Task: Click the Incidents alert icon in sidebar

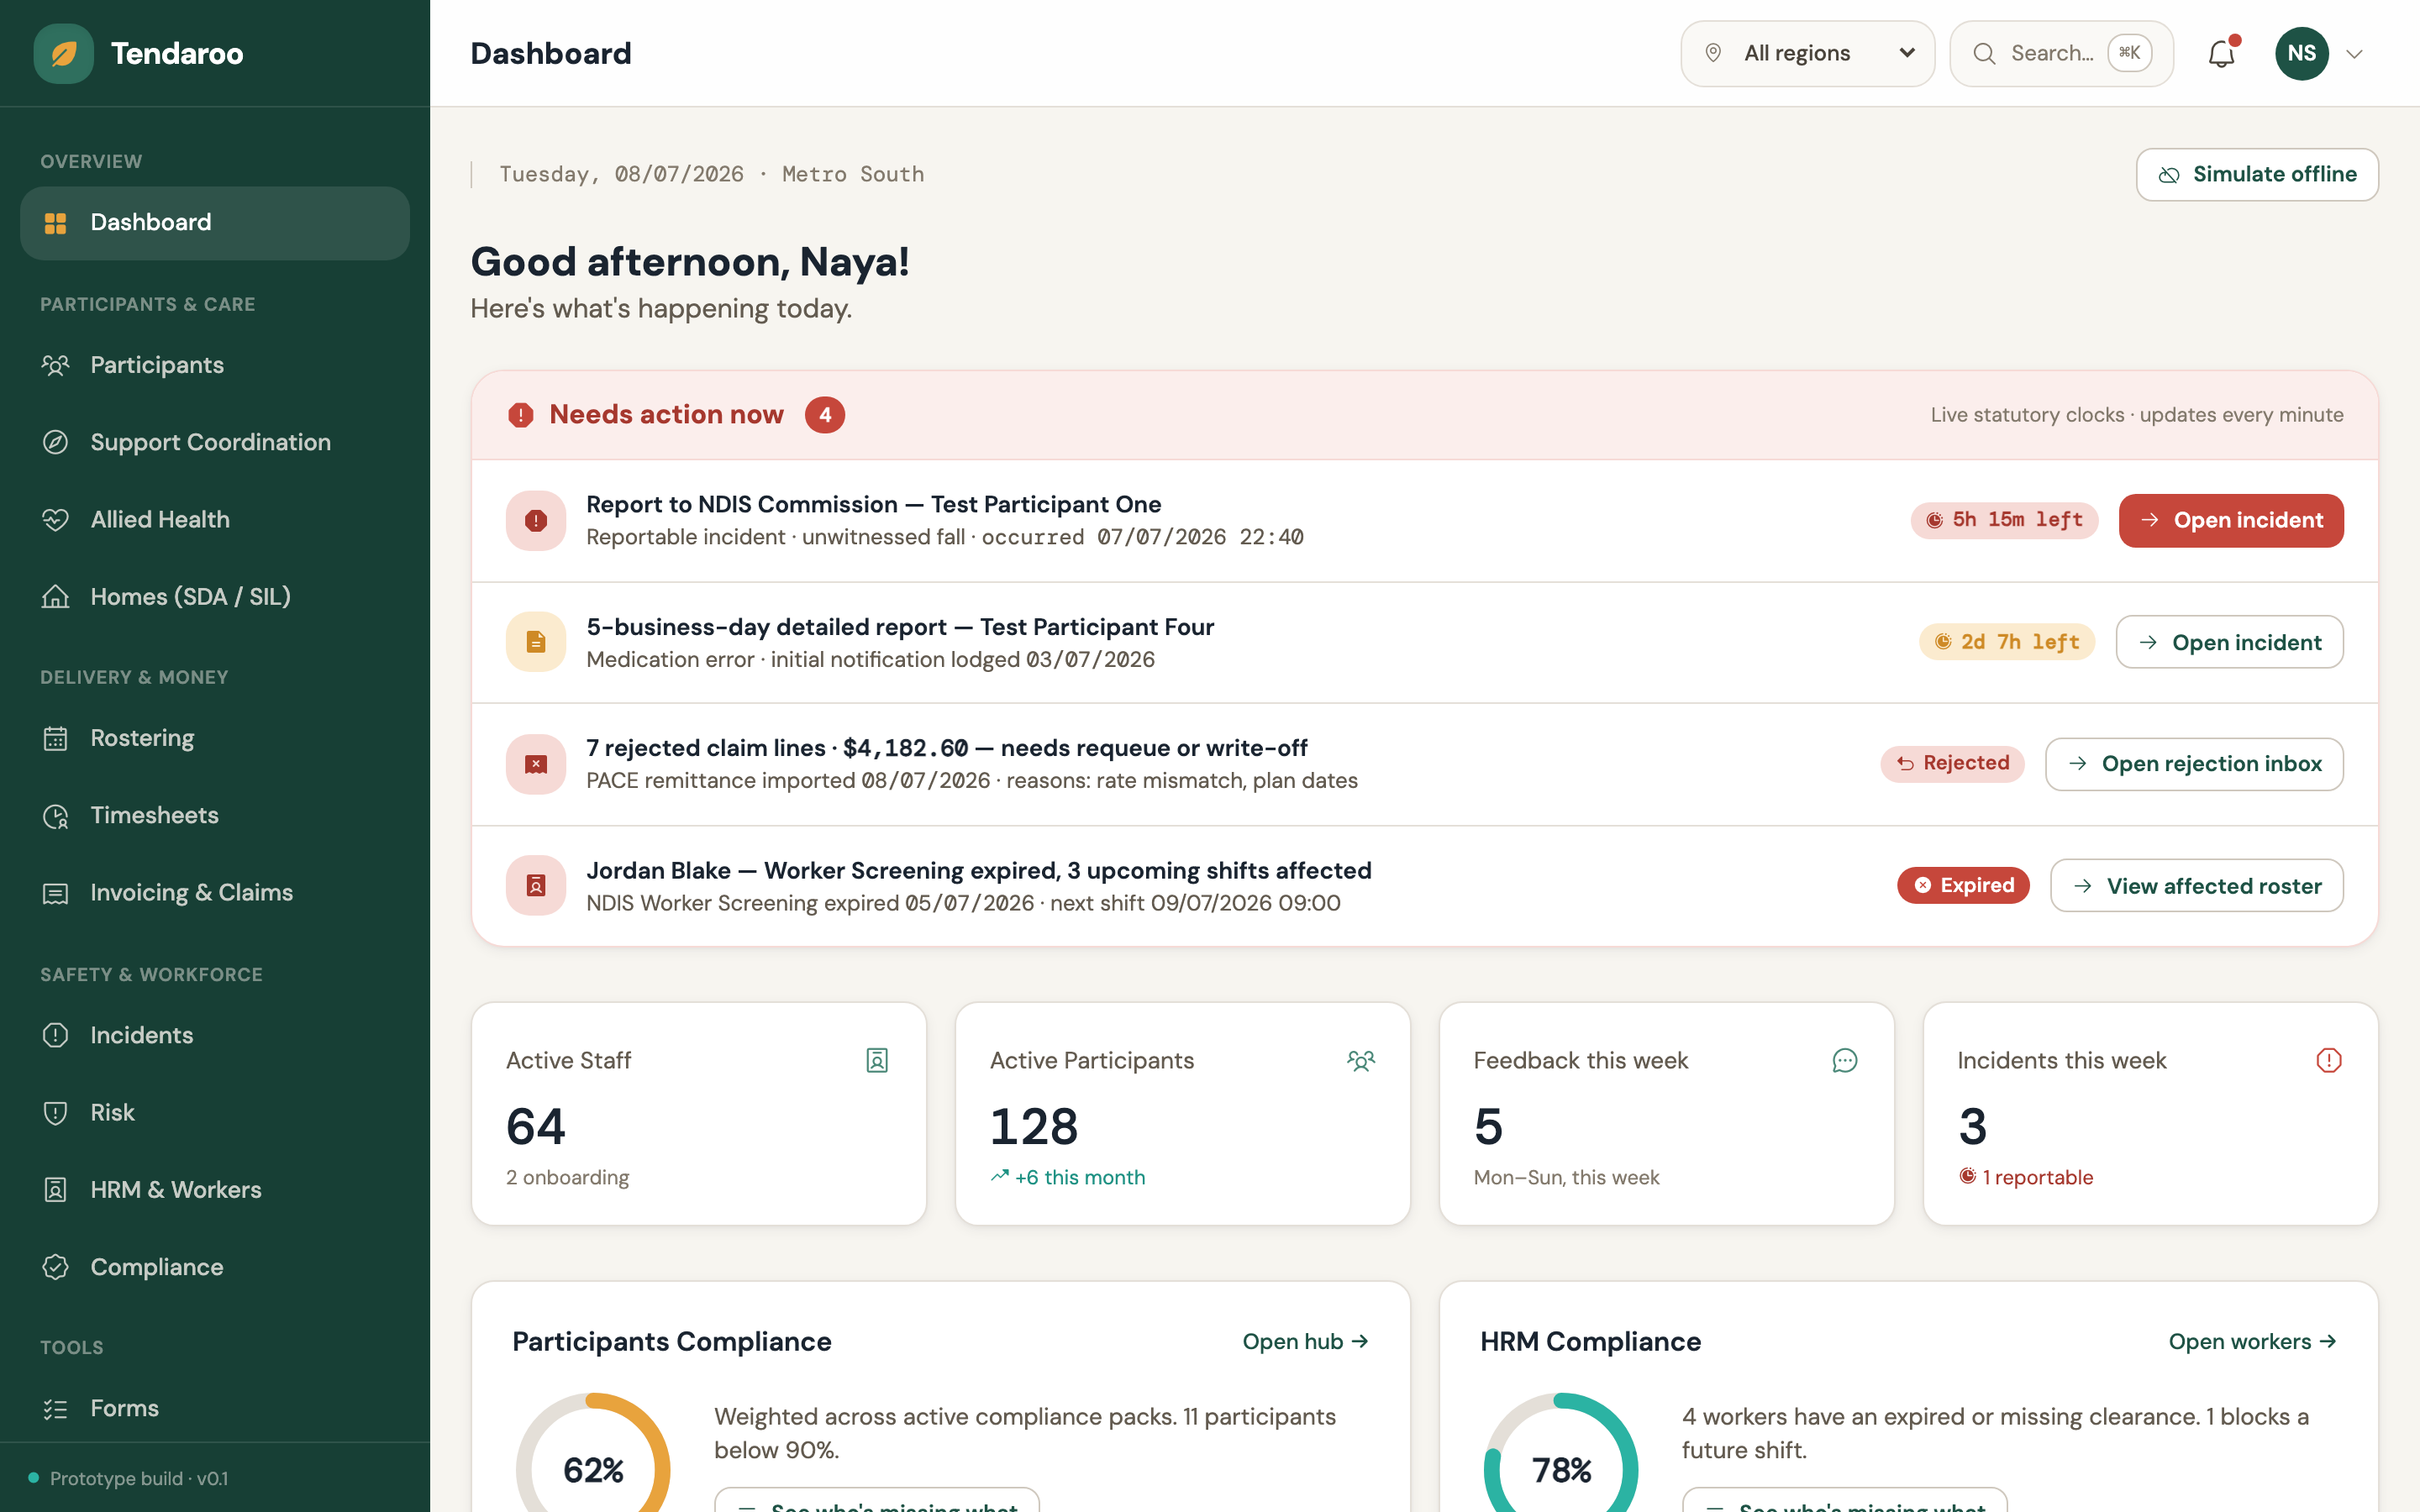Action: 56,1035
